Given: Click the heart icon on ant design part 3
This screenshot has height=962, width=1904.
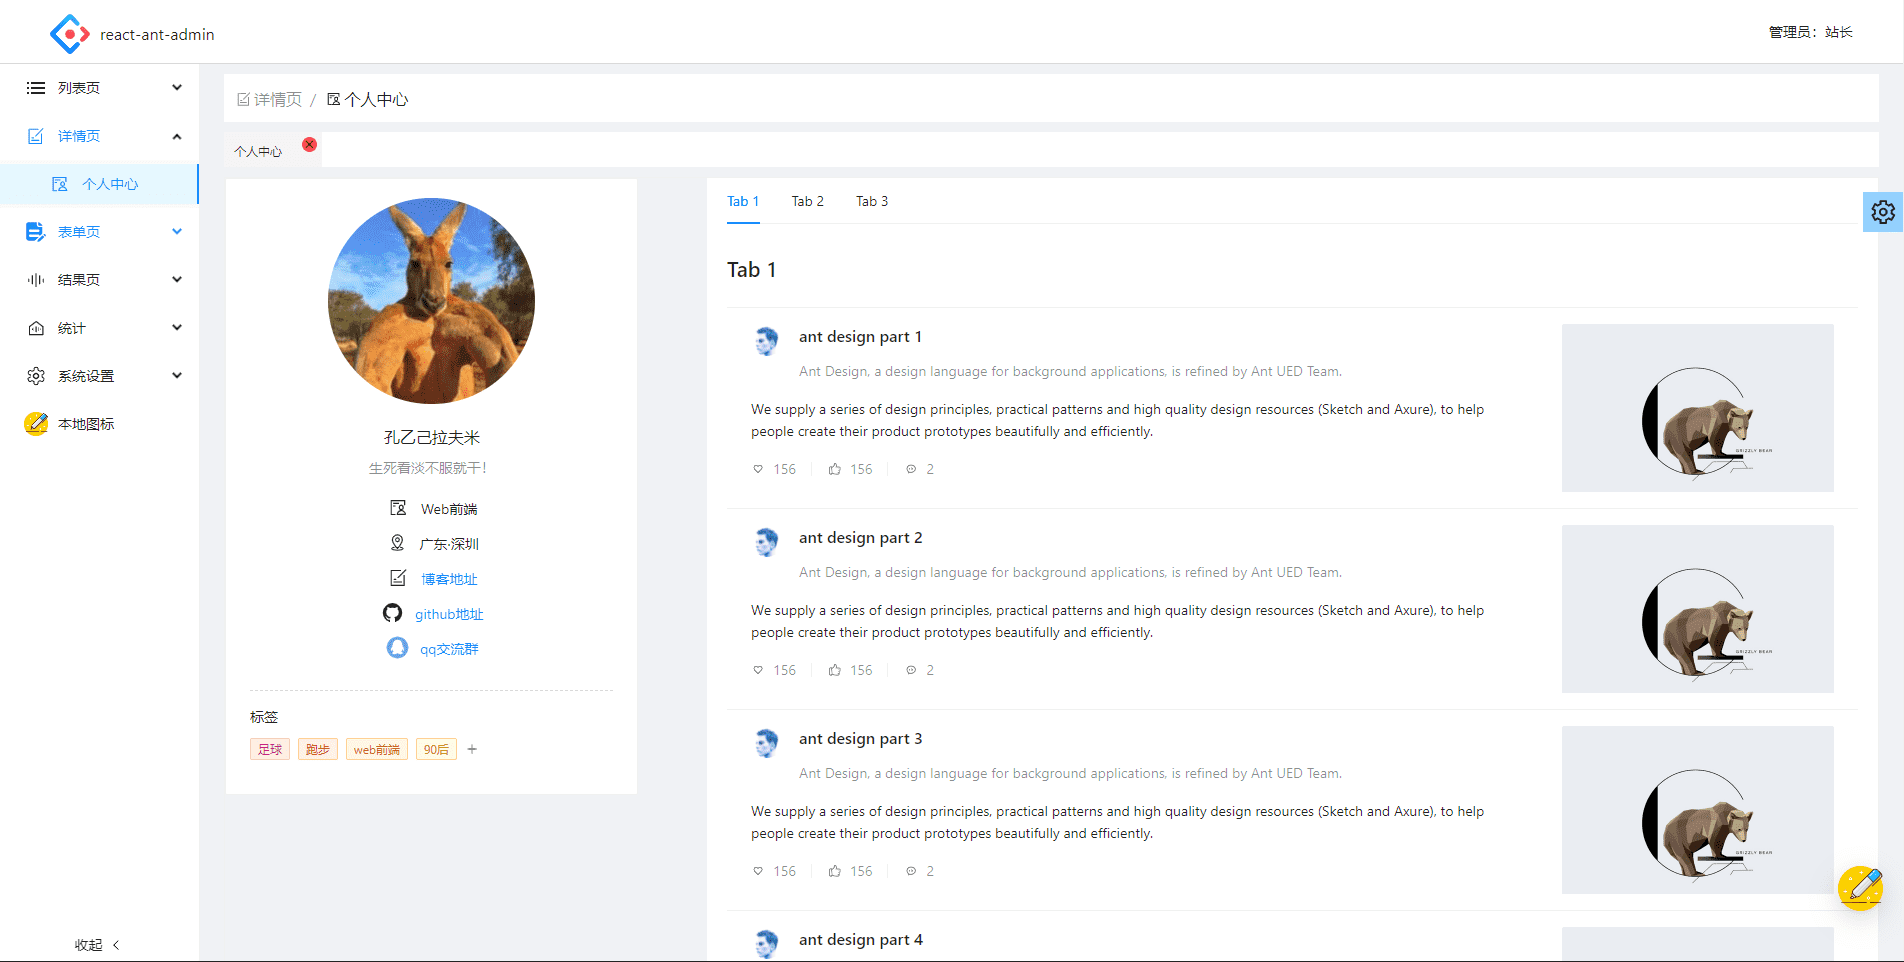Looking at the screenshot, I should coord(758,871).
